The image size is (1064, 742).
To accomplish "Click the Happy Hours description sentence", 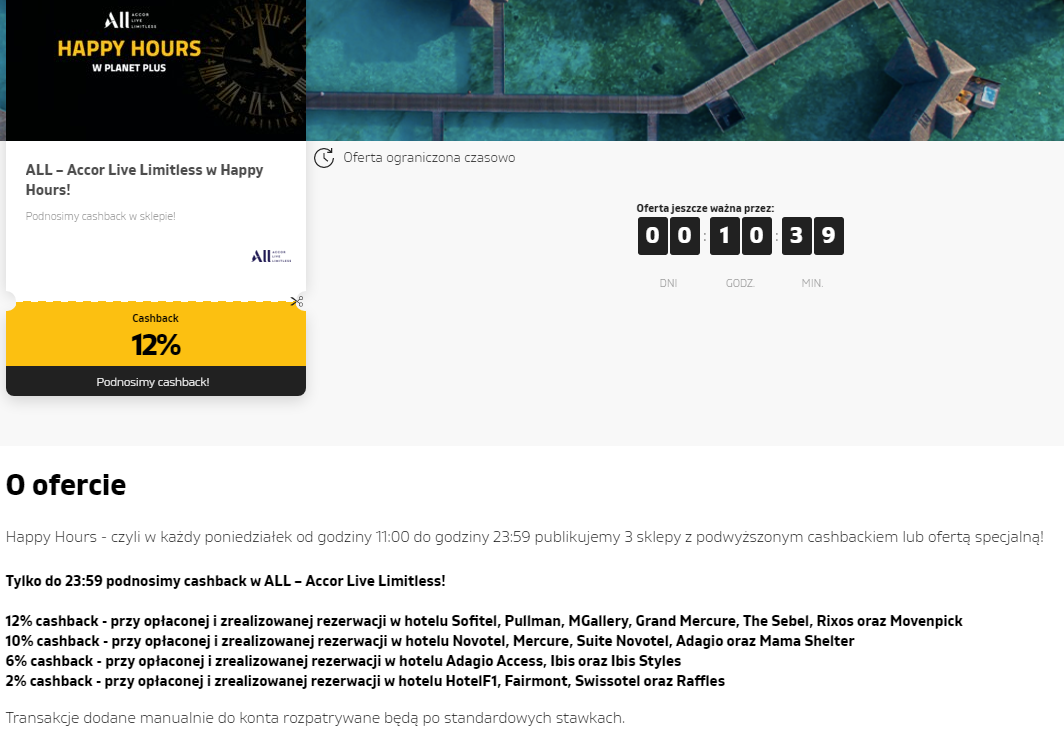I will coord(525,537).
